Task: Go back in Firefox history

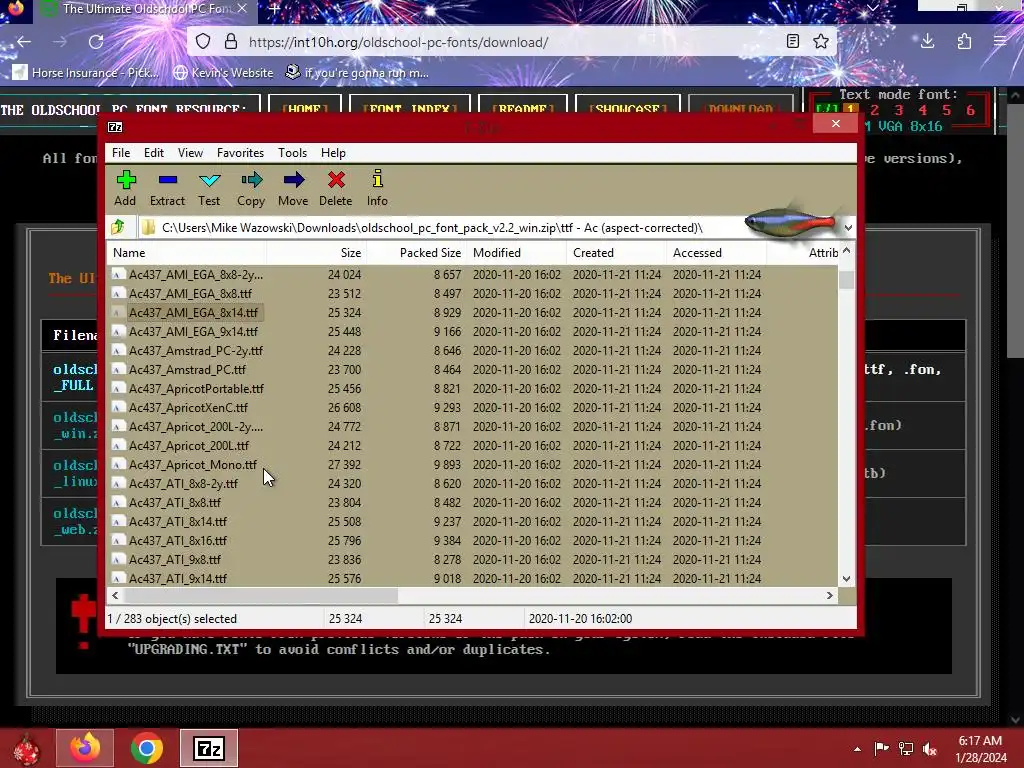Action: pyautogui.click(x=24, y=42)
